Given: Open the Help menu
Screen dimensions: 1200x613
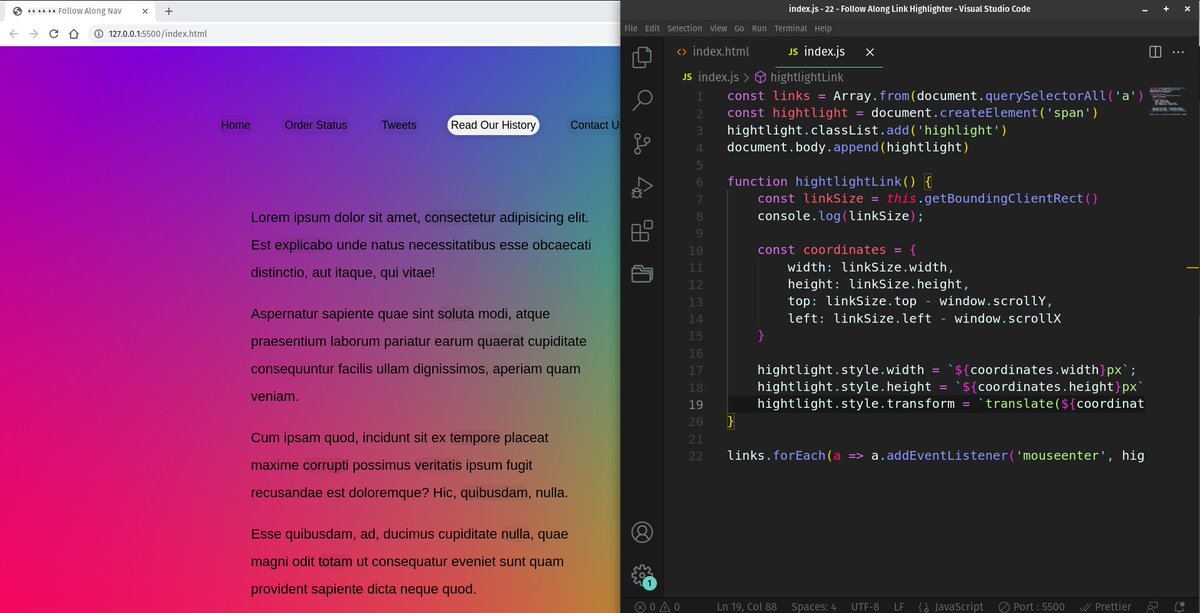Looking at the screenshot, I should [823, 28].
